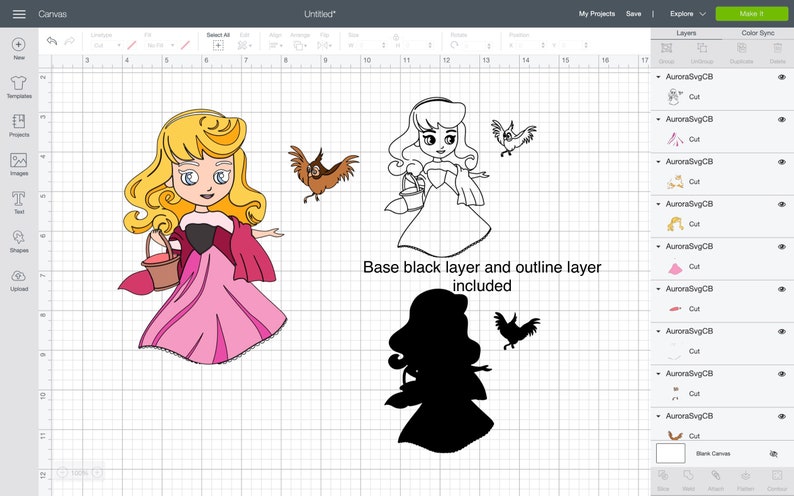The image size is (794, 496).
Task: Click the Weld tool icon
Action: [688, 475]
